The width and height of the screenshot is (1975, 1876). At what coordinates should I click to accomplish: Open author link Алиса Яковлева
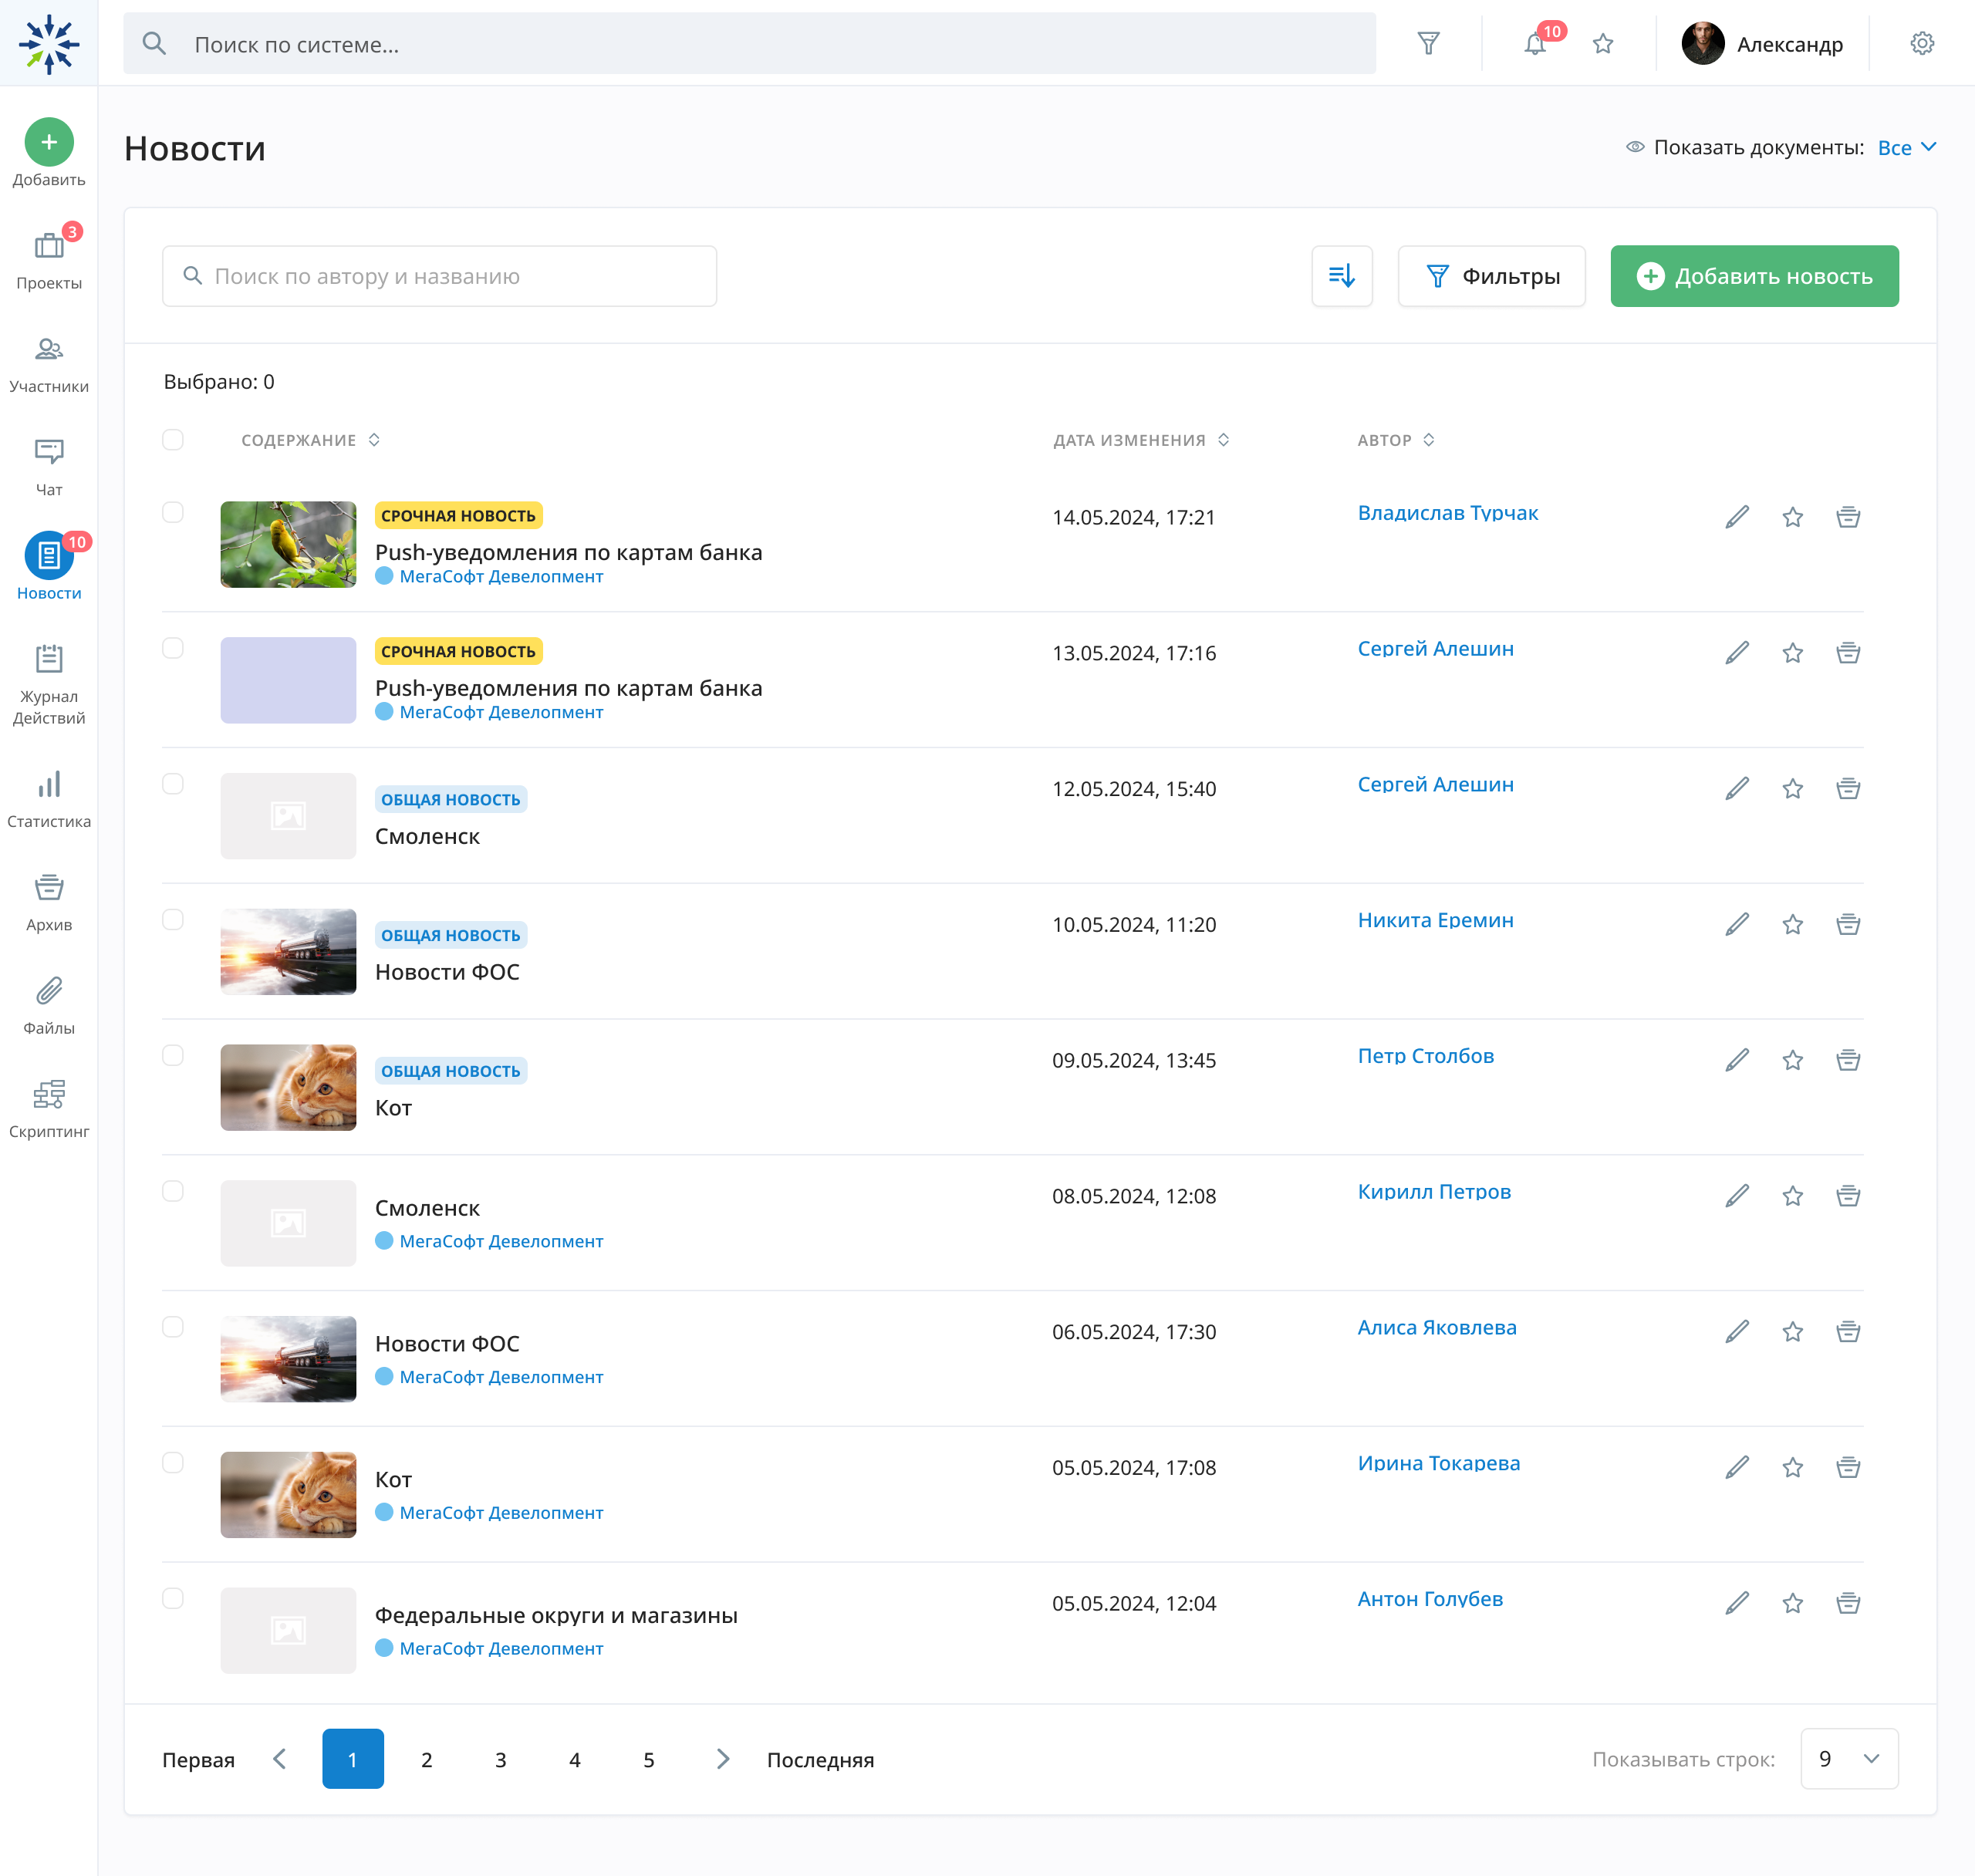[x=1436, y=1328]
